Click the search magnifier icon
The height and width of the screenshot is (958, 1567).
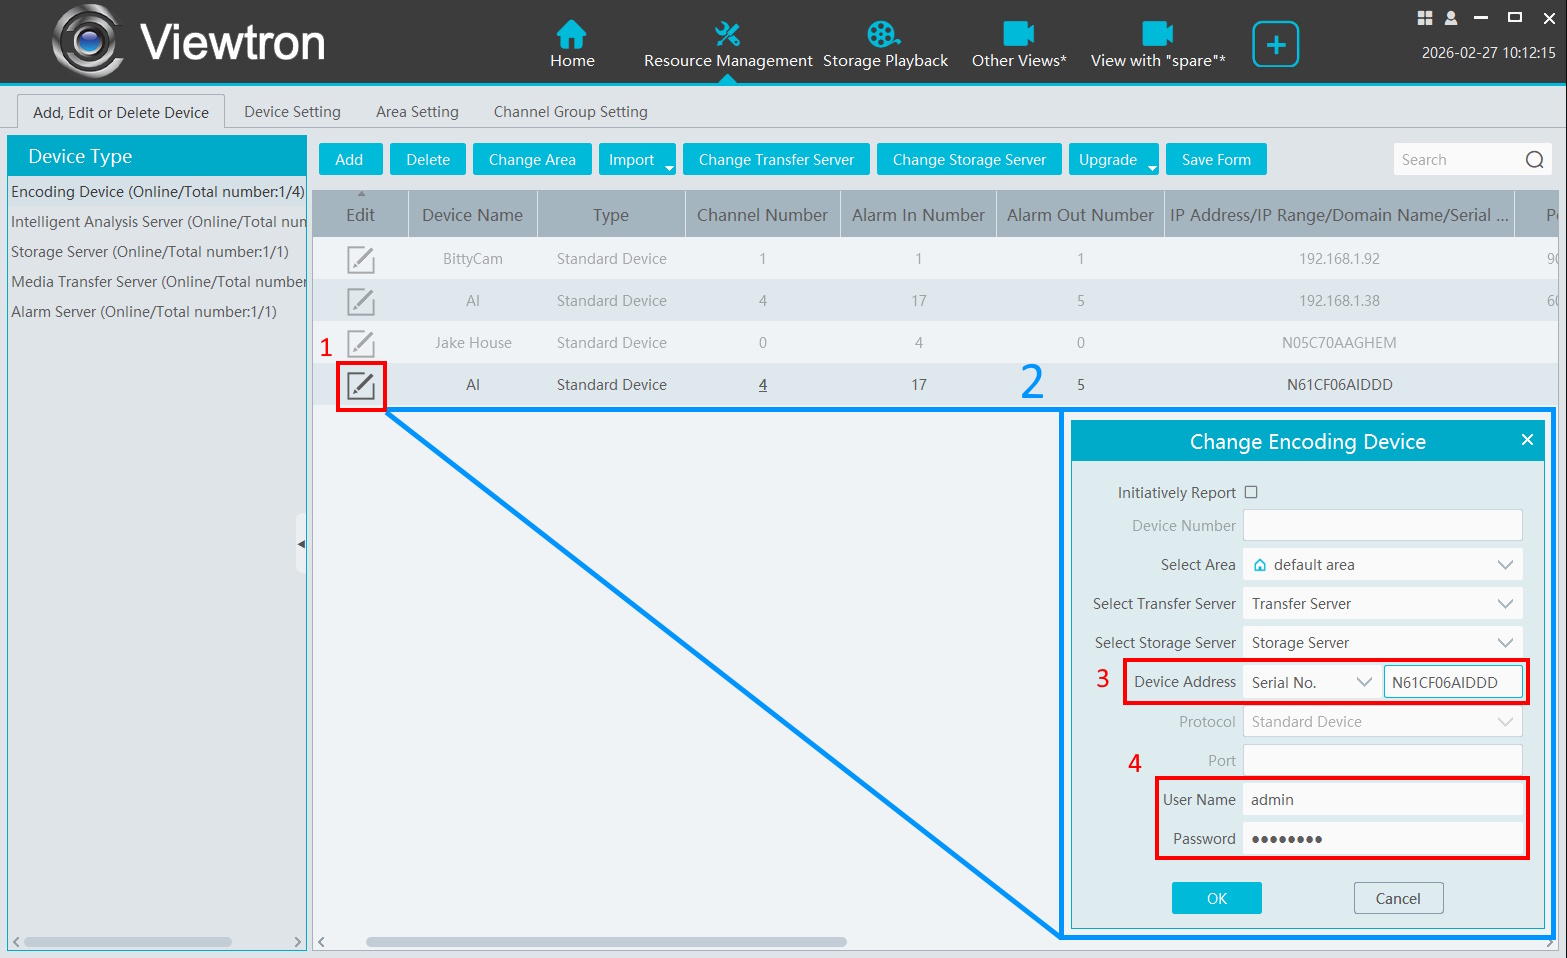(x=1534, y=160)
